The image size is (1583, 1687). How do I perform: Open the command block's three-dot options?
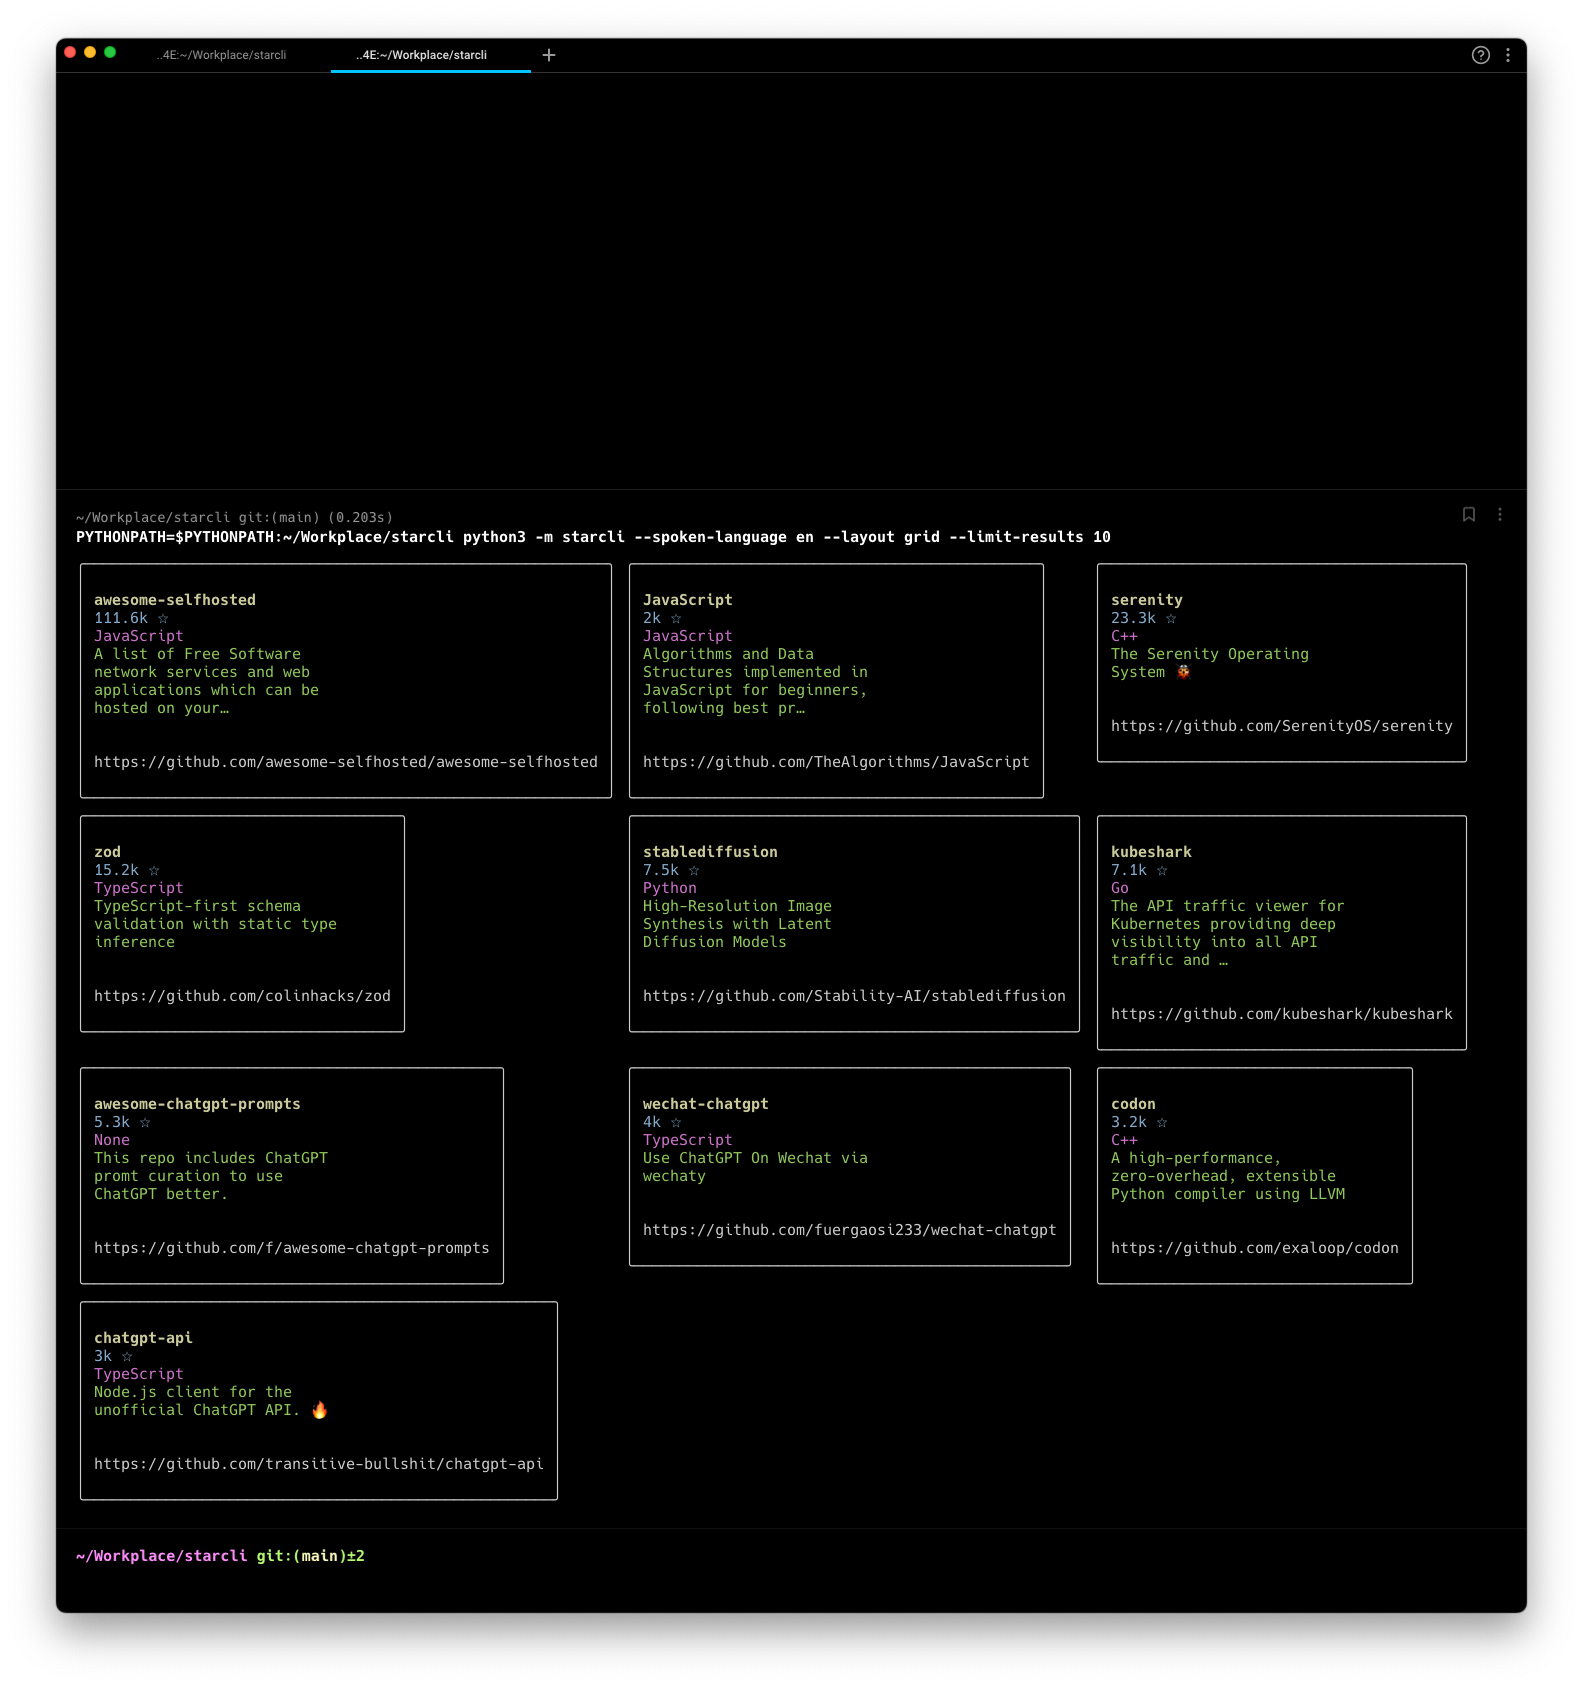[1499, 514]
